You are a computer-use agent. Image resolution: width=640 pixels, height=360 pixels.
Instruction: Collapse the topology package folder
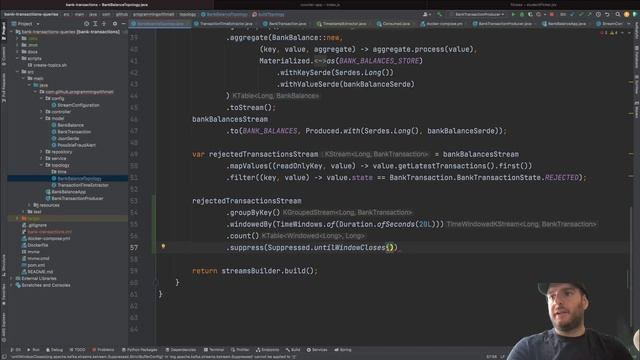click(x=41, y=165)
